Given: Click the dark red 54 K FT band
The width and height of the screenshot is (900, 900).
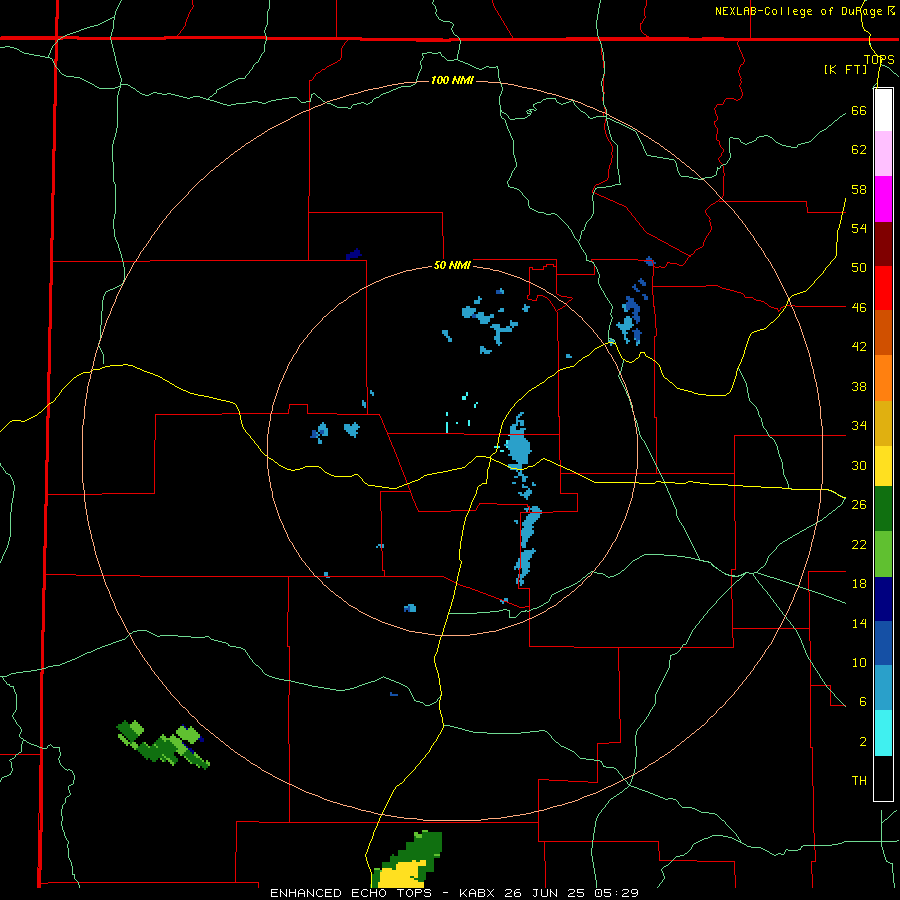Looking at the screenshot, I should coord(883,244).
